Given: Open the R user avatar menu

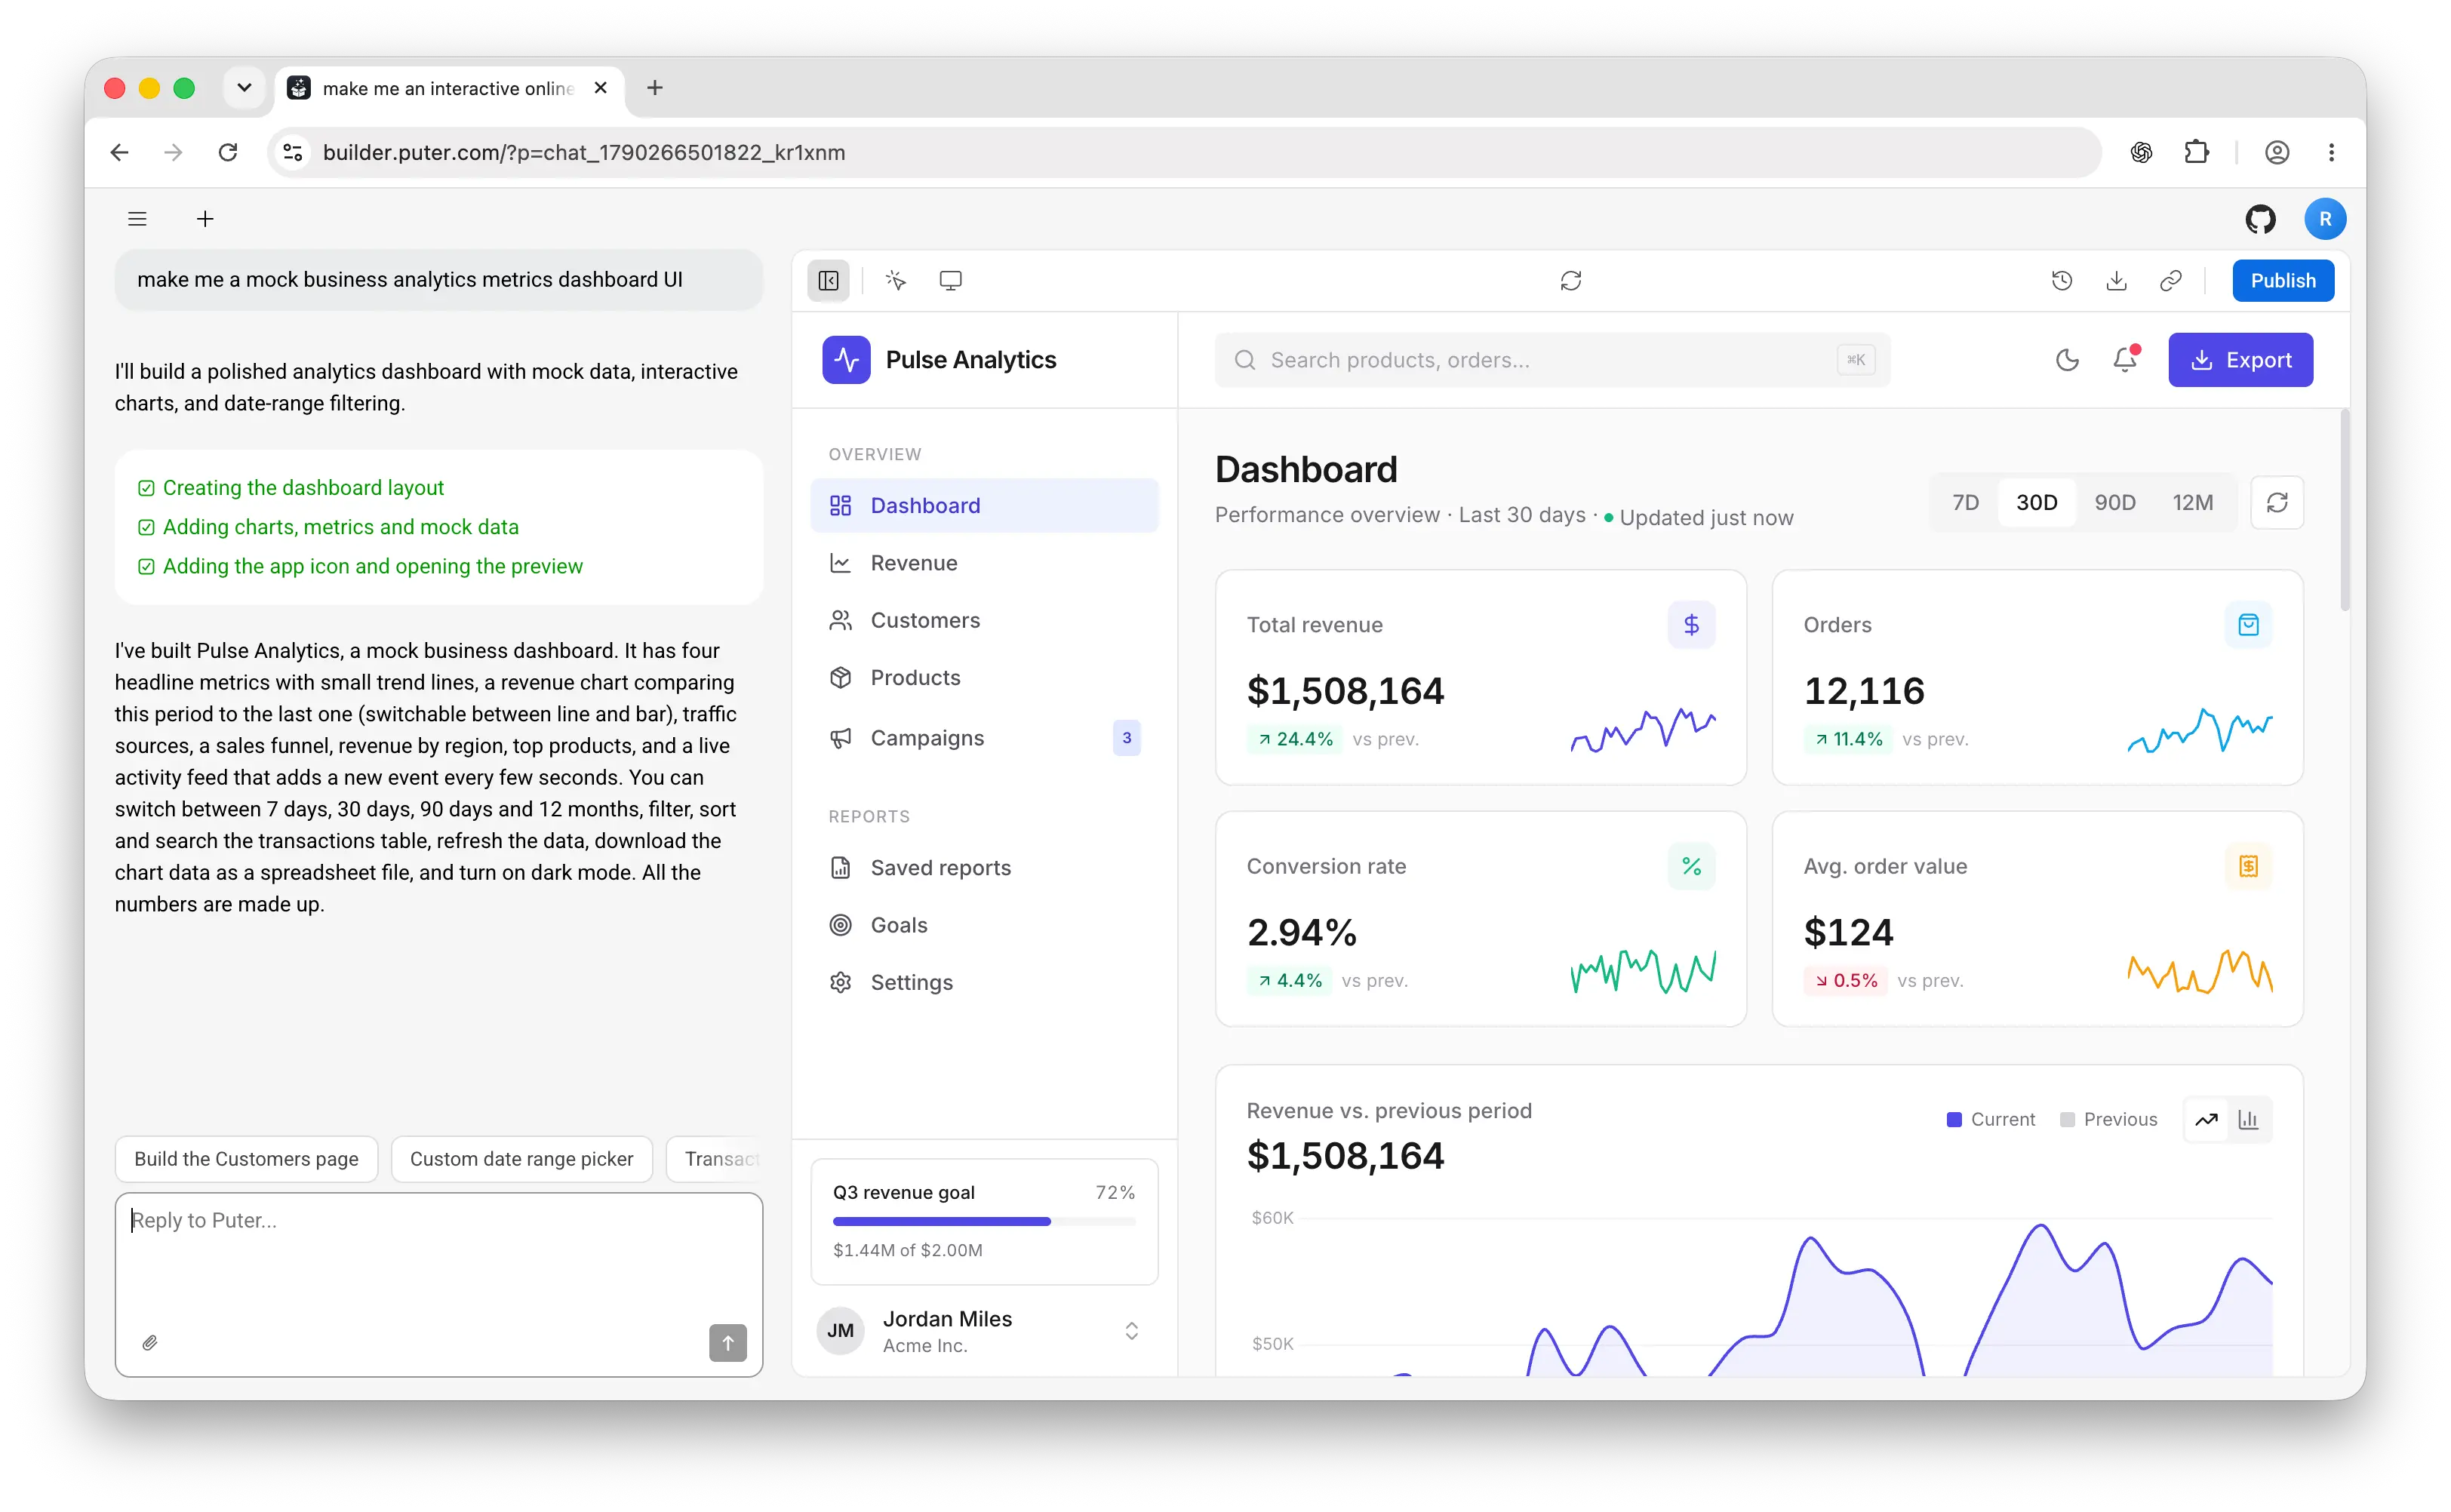Looking at the screenshot, I should pos(2325,219).
